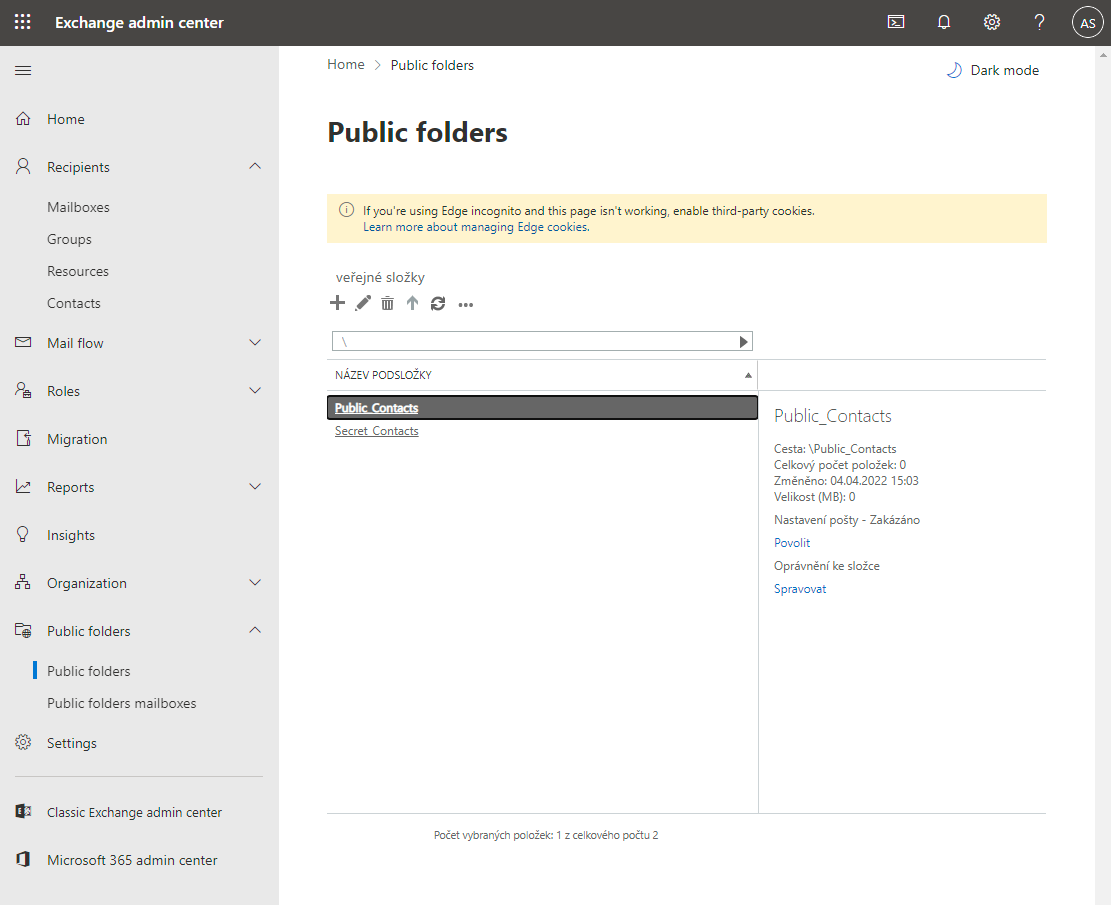Click Povolit to enable mail settings
This screenshot has width=1111, height=905.
792,543
